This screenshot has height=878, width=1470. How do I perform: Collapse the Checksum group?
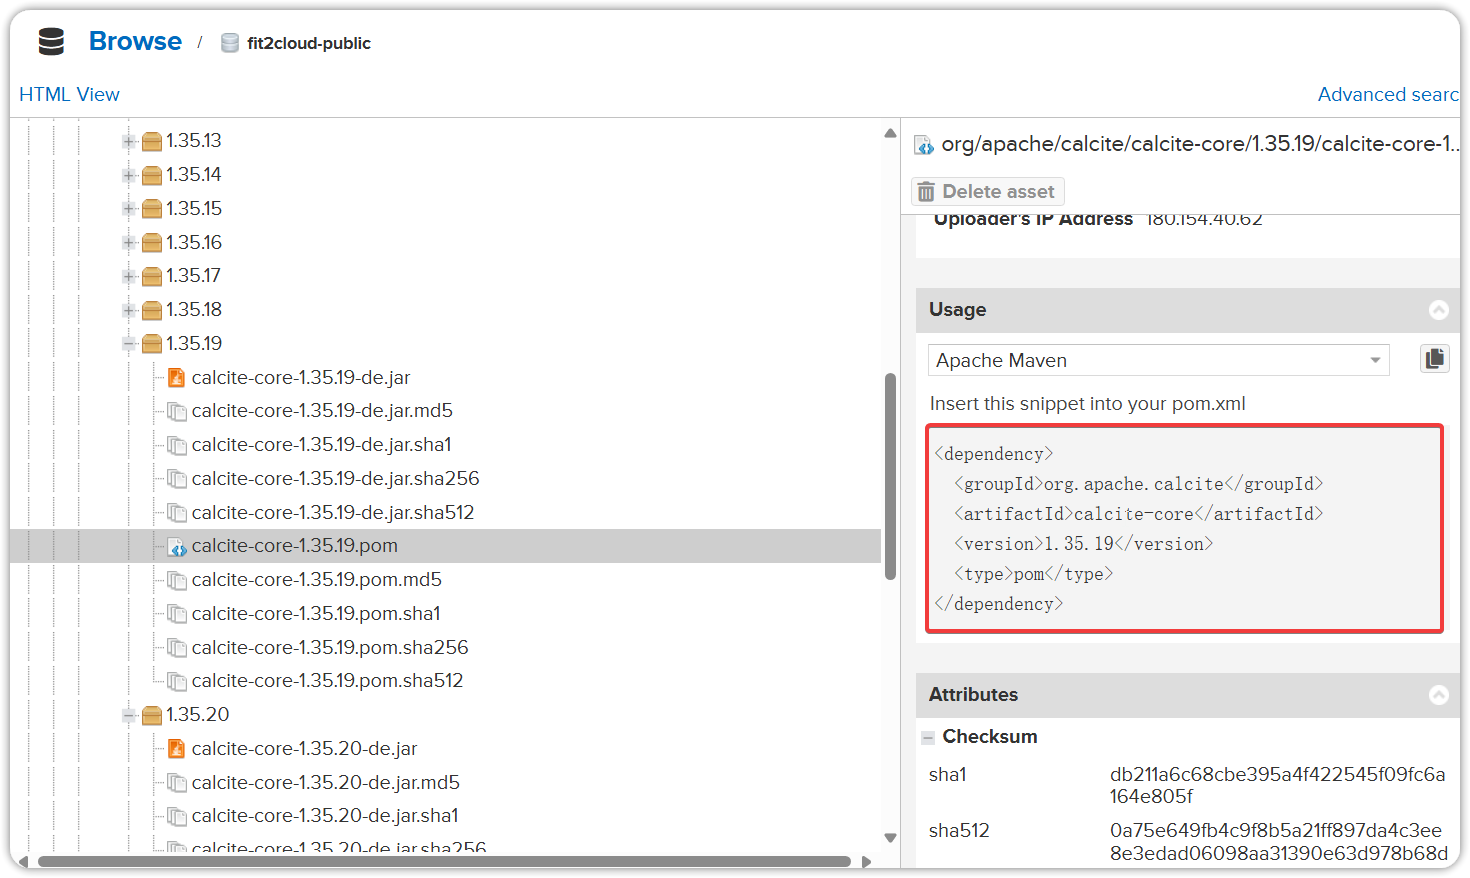point(928,738)
